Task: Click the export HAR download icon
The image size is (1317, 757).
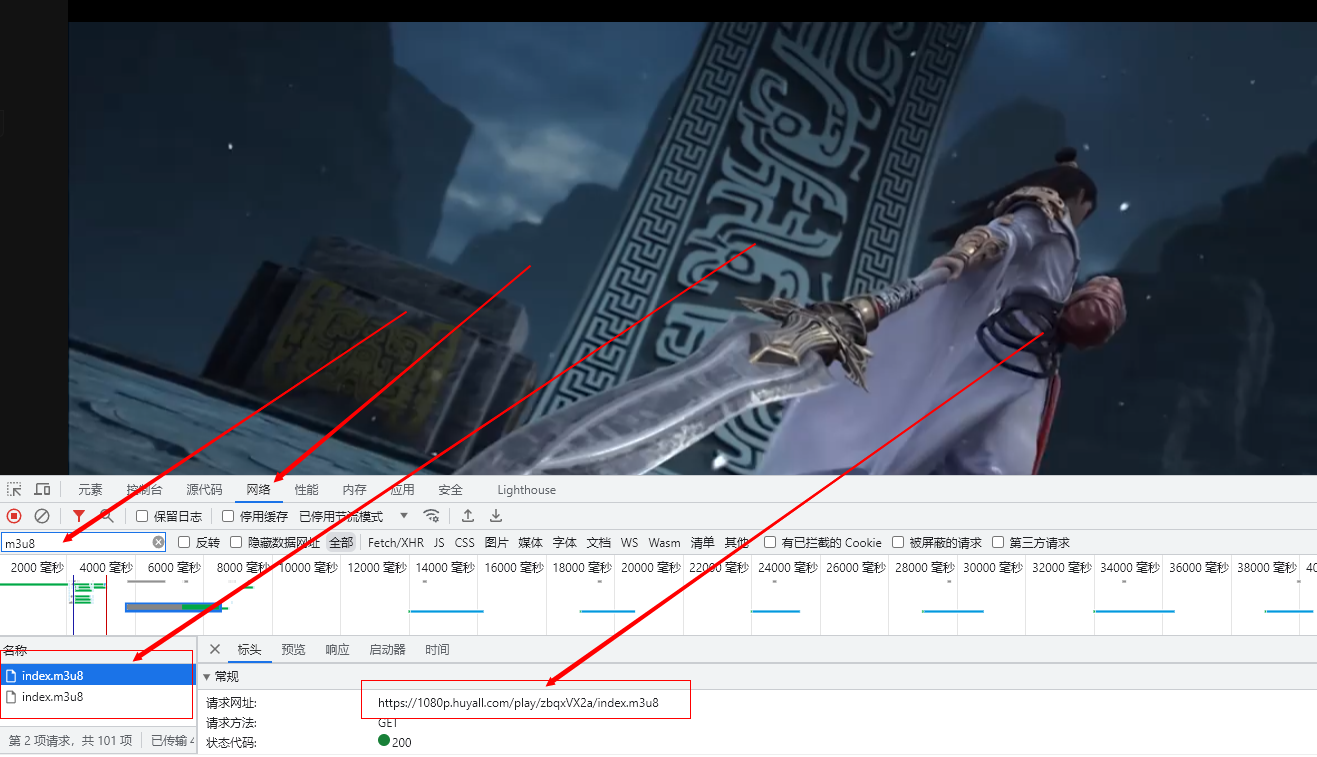Action: point(495,516)
